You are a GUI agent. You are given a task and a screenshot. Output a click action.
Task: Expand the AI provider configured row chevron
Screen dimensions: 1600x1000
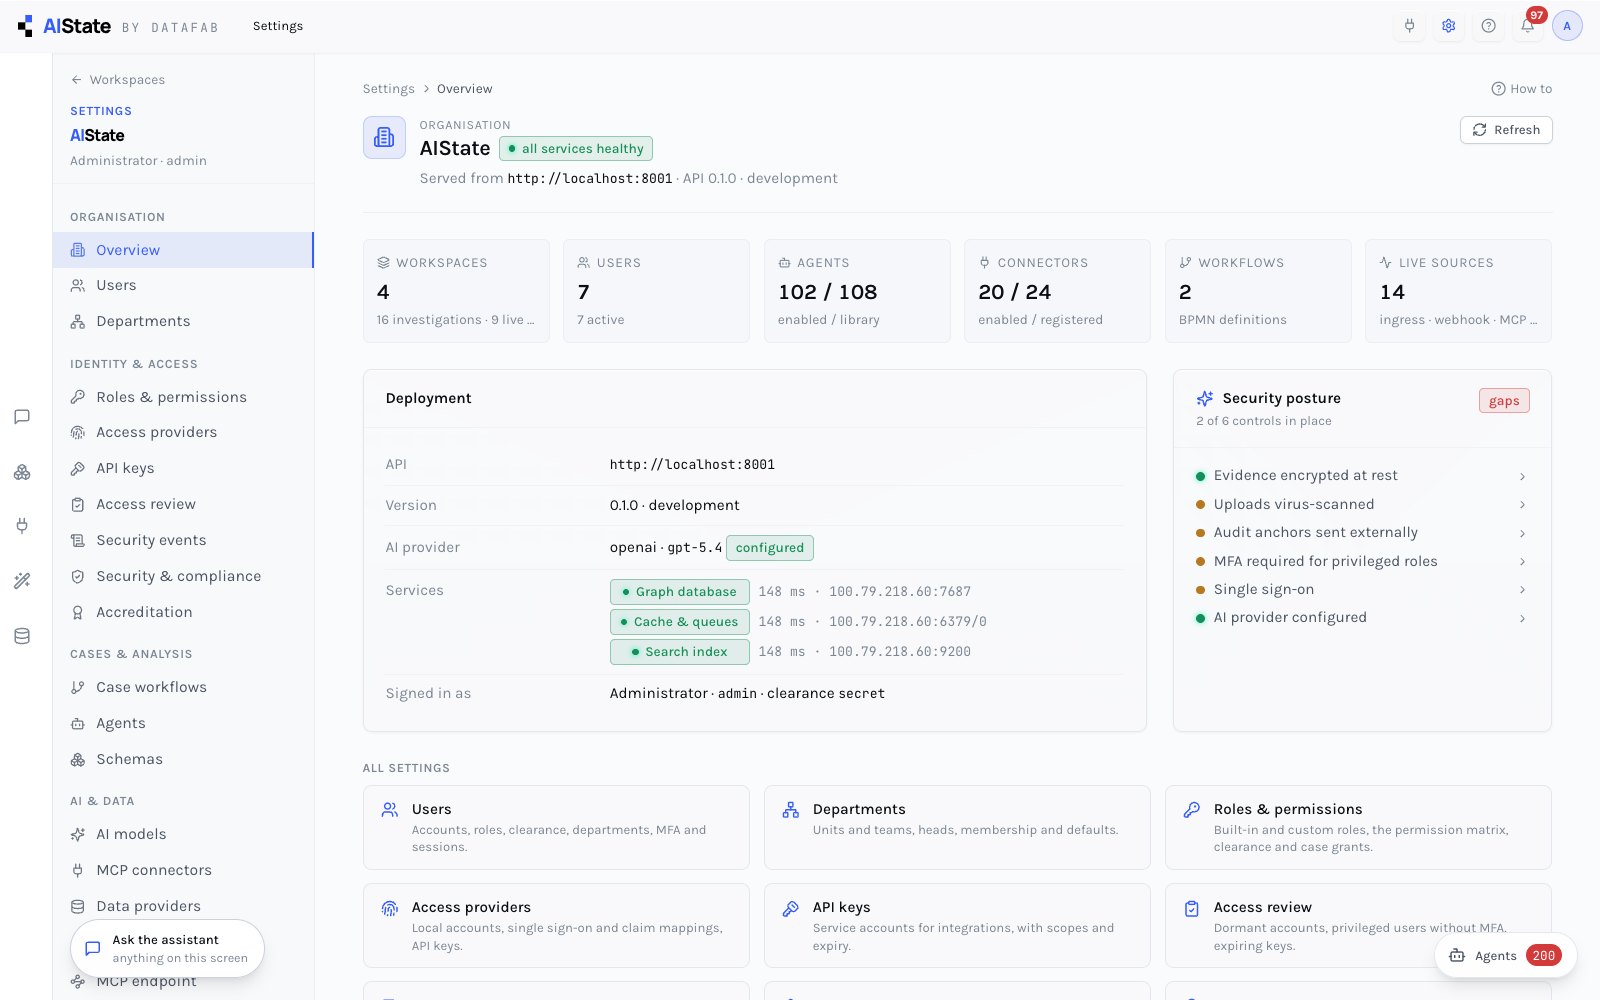pyautogui.click(x=1522, y=618)
